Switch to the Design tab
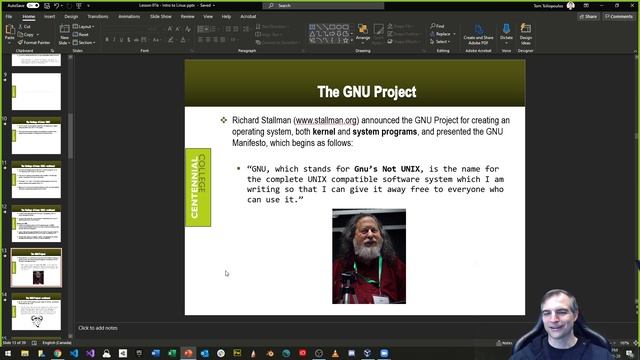 71,17
